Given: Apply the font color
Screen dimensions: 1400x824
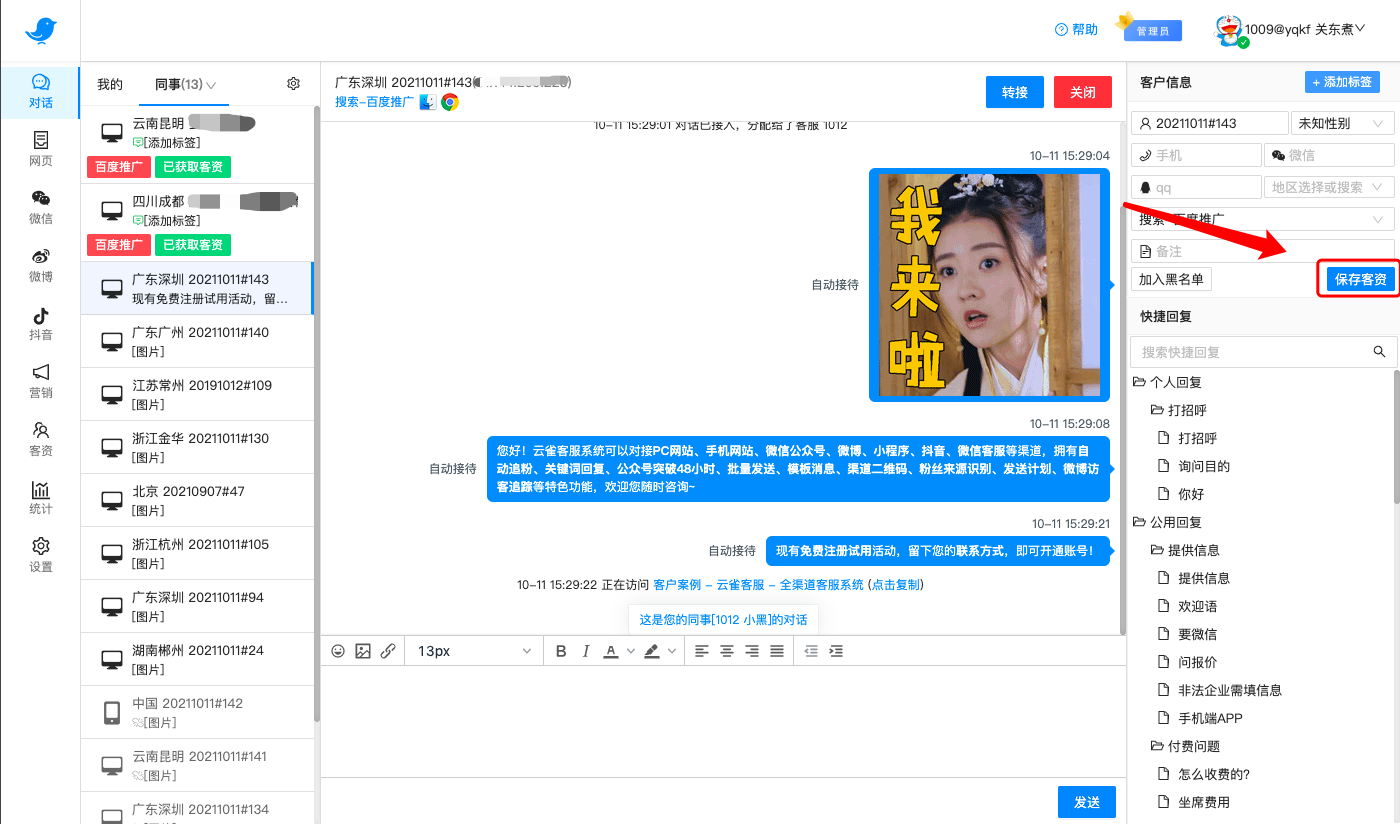Looking at the screenshot, I should [x=611, y=651].
